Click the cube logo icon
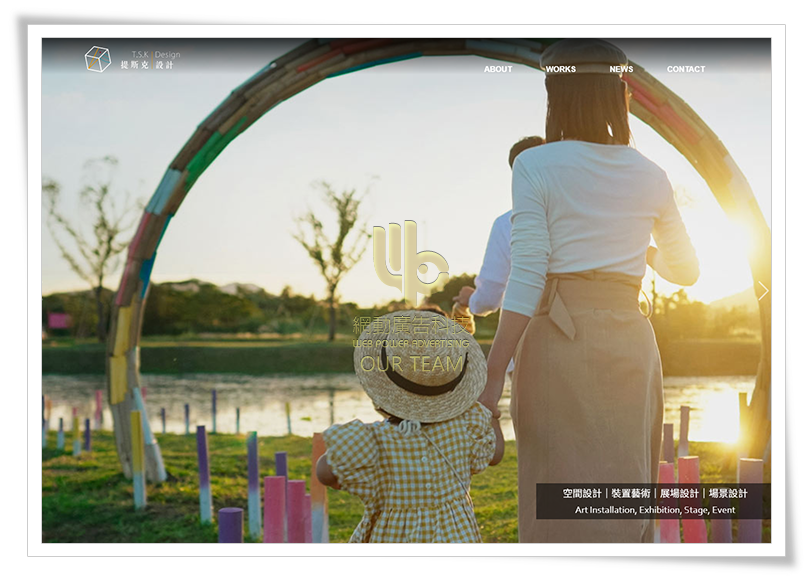Screen dimensions: 810x580 point(97,59)
